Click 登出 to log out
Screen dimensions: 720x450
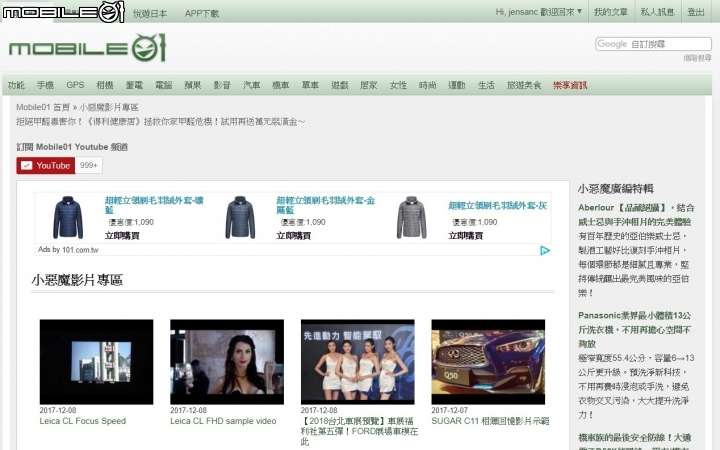(x=696, y=12)
